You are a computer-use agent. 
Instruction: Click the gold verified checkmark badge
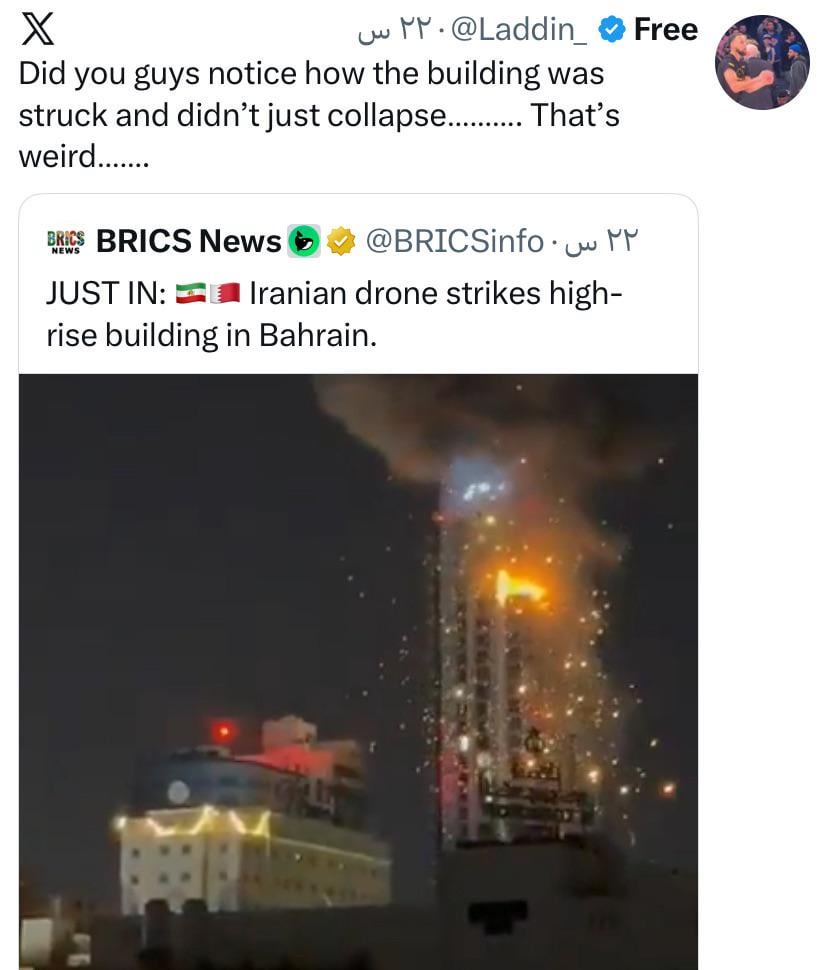(x=342, y=241)
